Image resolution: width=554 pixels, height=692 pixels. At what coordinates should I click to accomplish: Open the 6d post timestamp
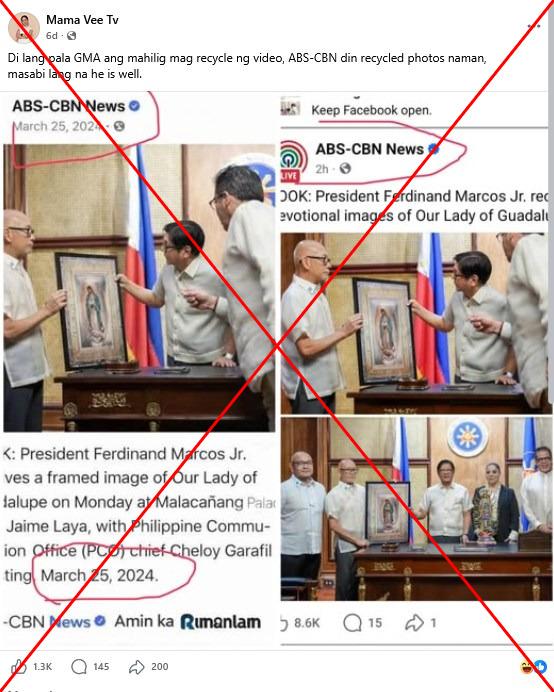point(52,36)
